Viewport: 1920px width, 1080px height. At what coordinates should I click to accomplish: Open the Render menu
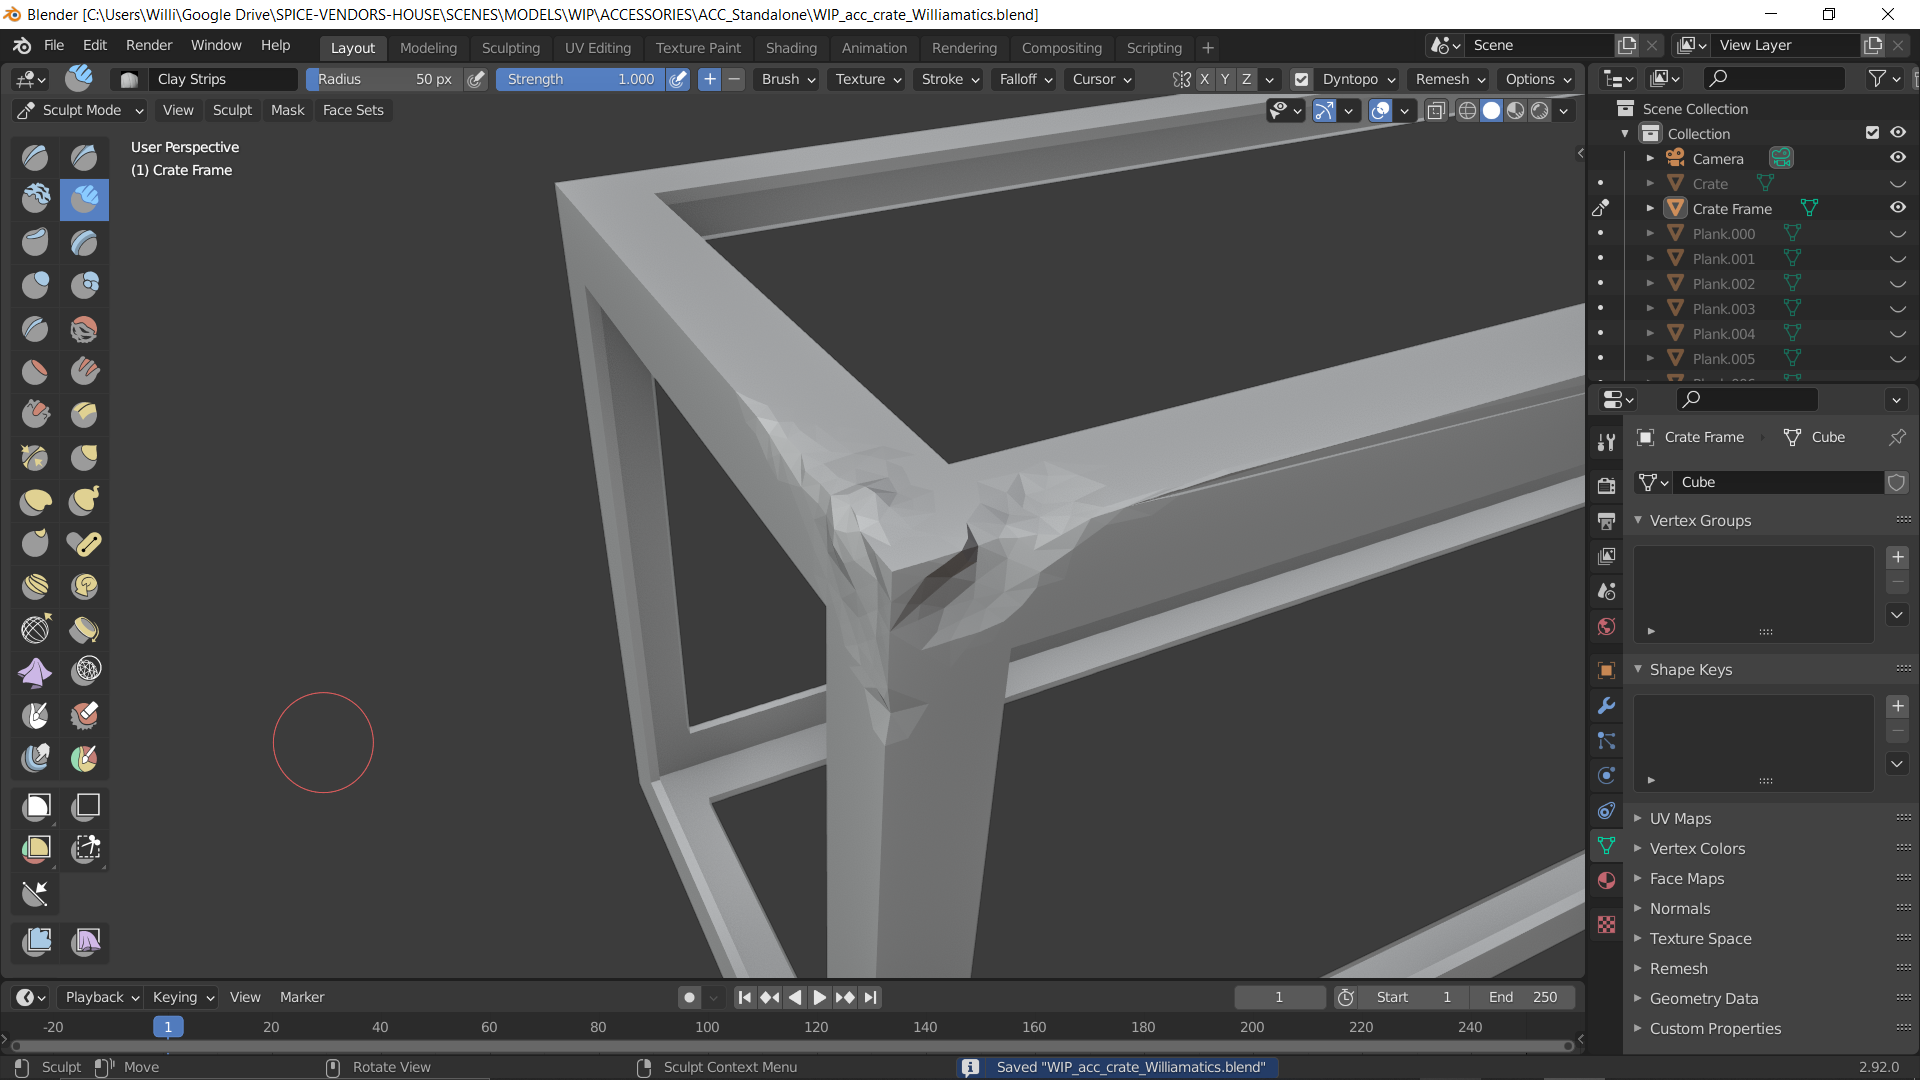pos(148,45)
